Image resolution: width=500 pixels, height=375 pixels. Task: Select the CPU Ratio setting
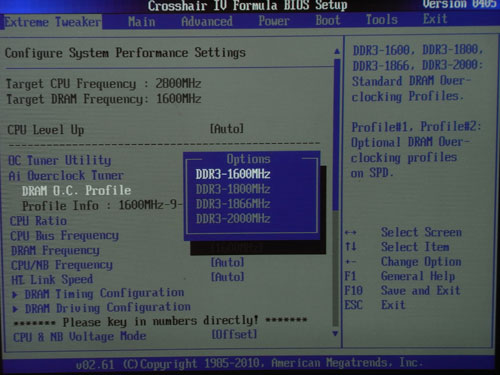pos(38,221)
